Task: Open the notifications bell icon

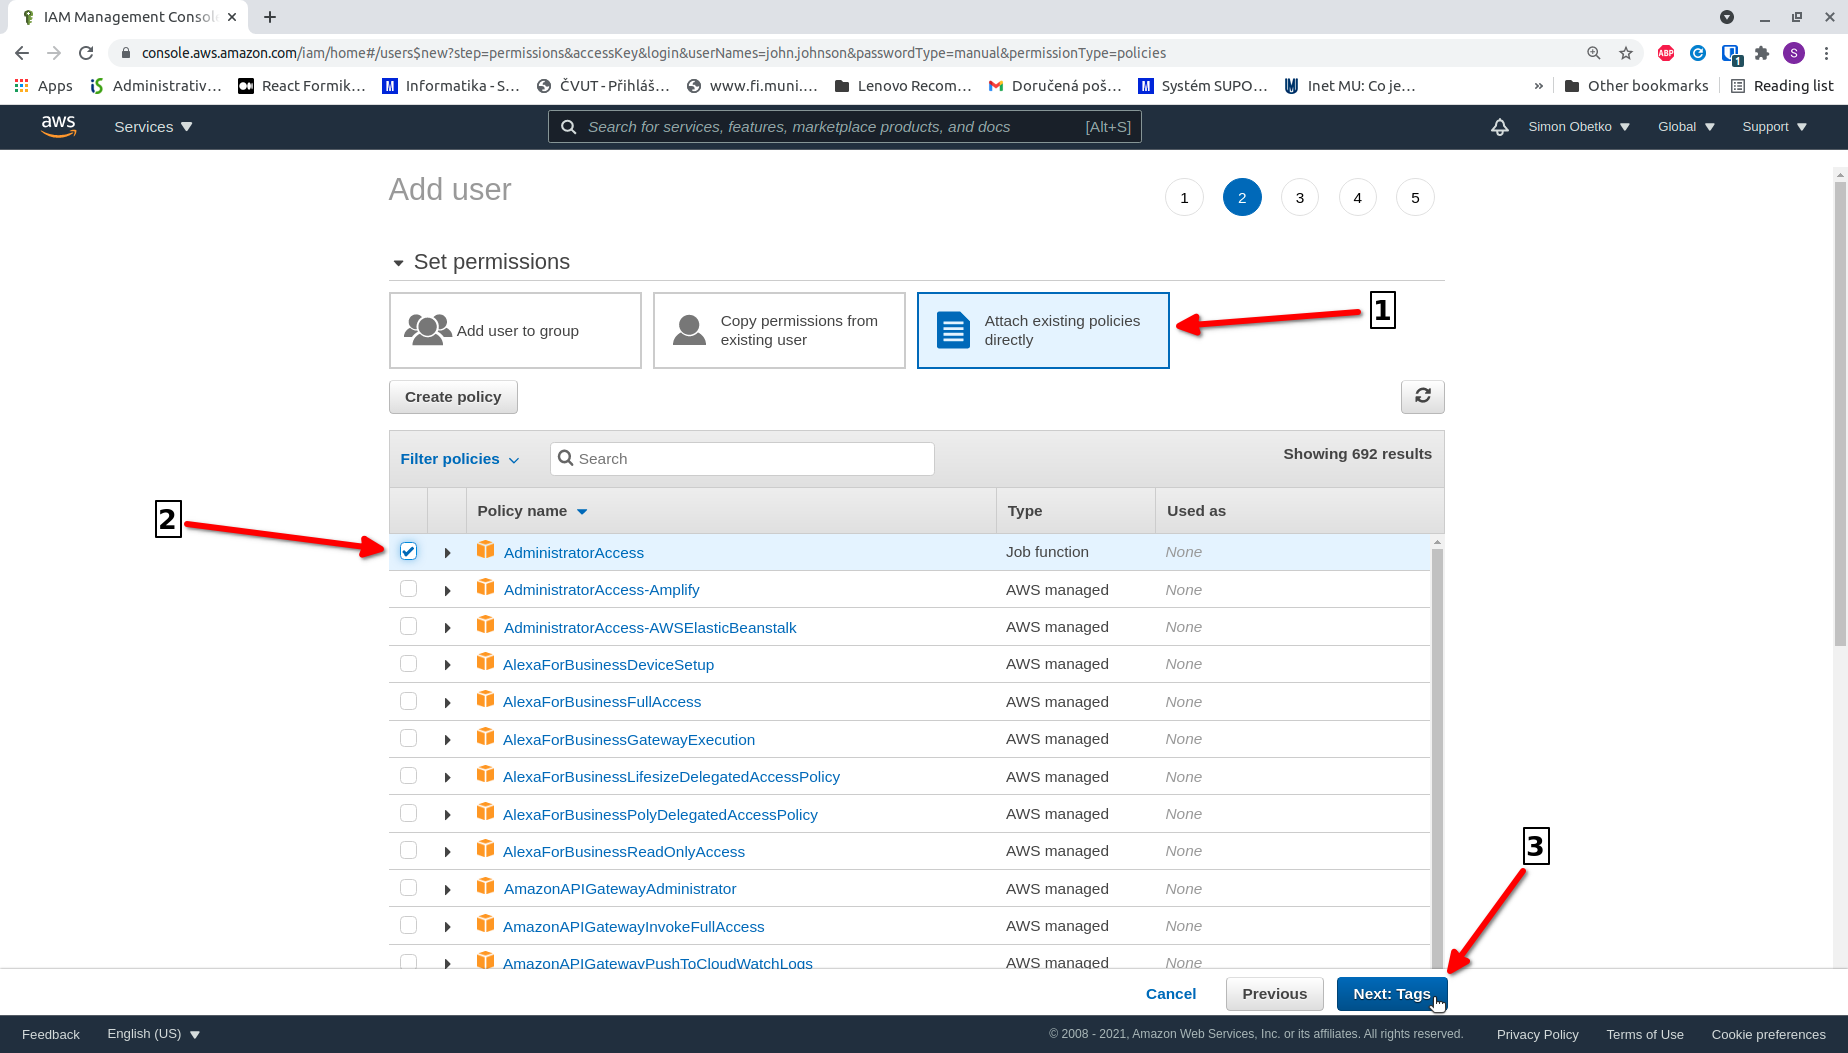Action: 1499,127
